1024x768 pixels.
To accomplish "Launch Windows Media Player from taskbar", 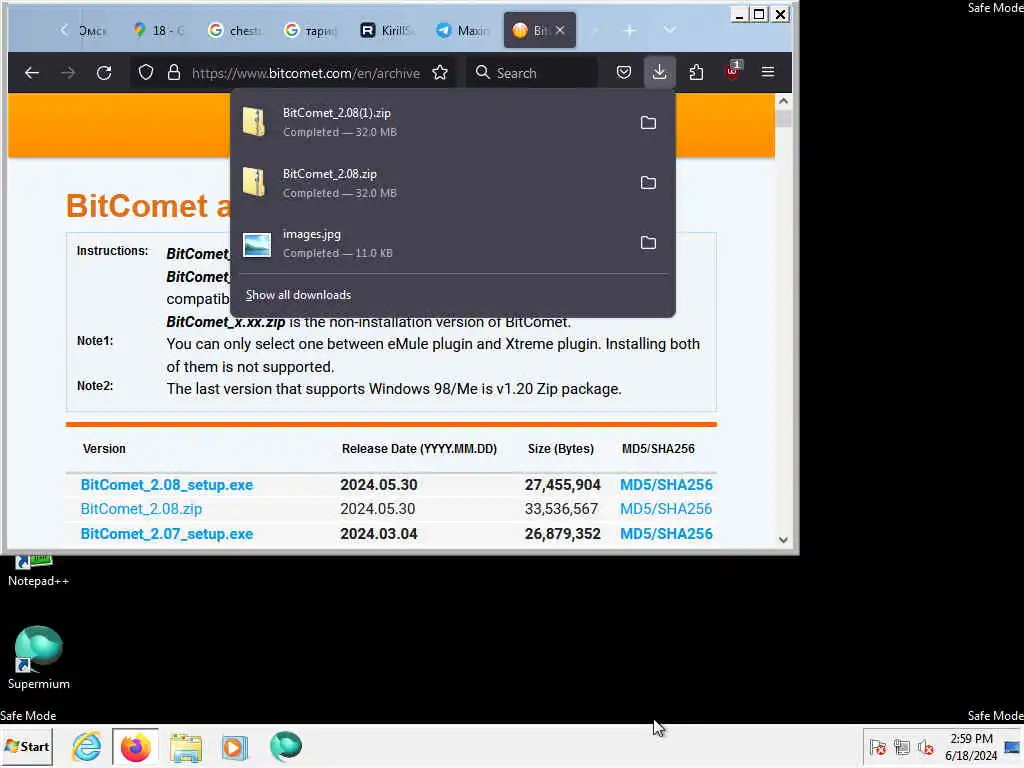I will (x=235, y=746).
